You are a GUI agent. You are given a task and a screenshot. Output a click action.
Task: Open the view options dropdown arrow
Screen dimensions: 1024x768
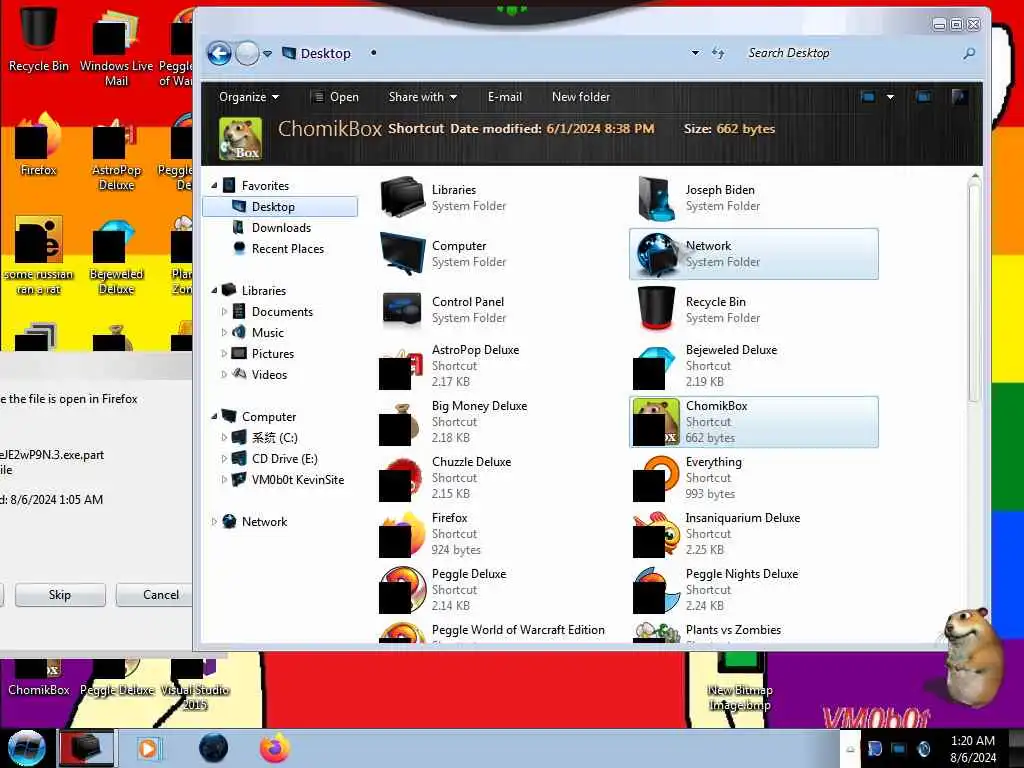889,97
